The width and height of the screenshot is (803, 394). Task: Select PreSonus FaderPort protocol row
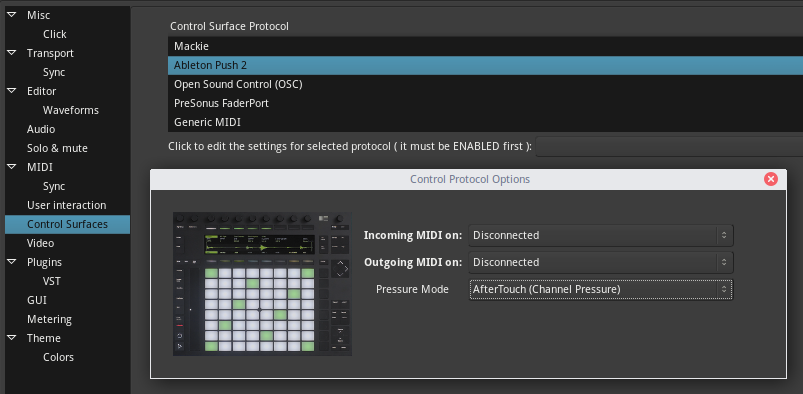click(x=485, y=103)
